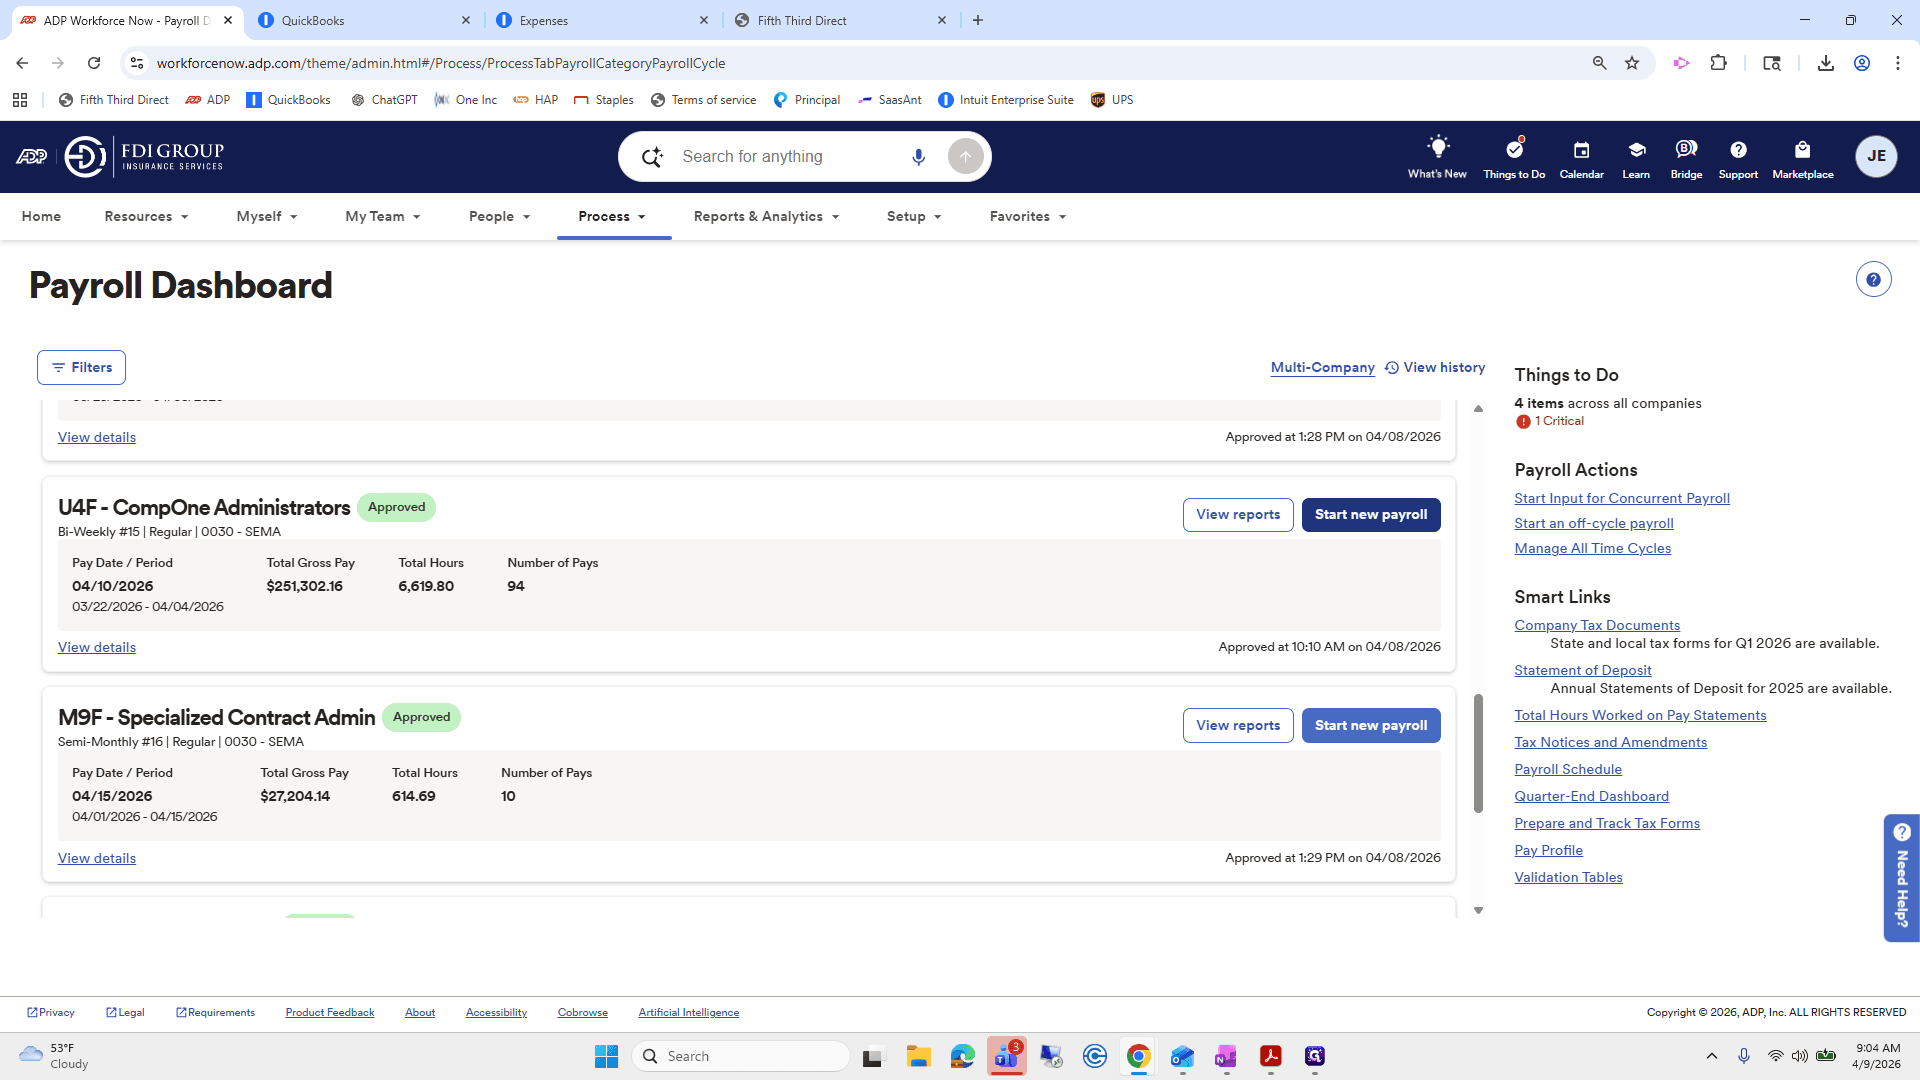
Task: Open File Explorer from the taskbar
Action: click(x=918, y=1056)
